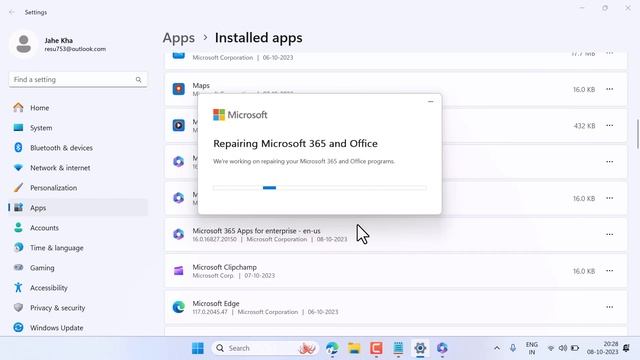This screenshot has height=360, width=640.
Task: Open Microsoft 365 from the taskbar
Action: [x=442, y=348]
